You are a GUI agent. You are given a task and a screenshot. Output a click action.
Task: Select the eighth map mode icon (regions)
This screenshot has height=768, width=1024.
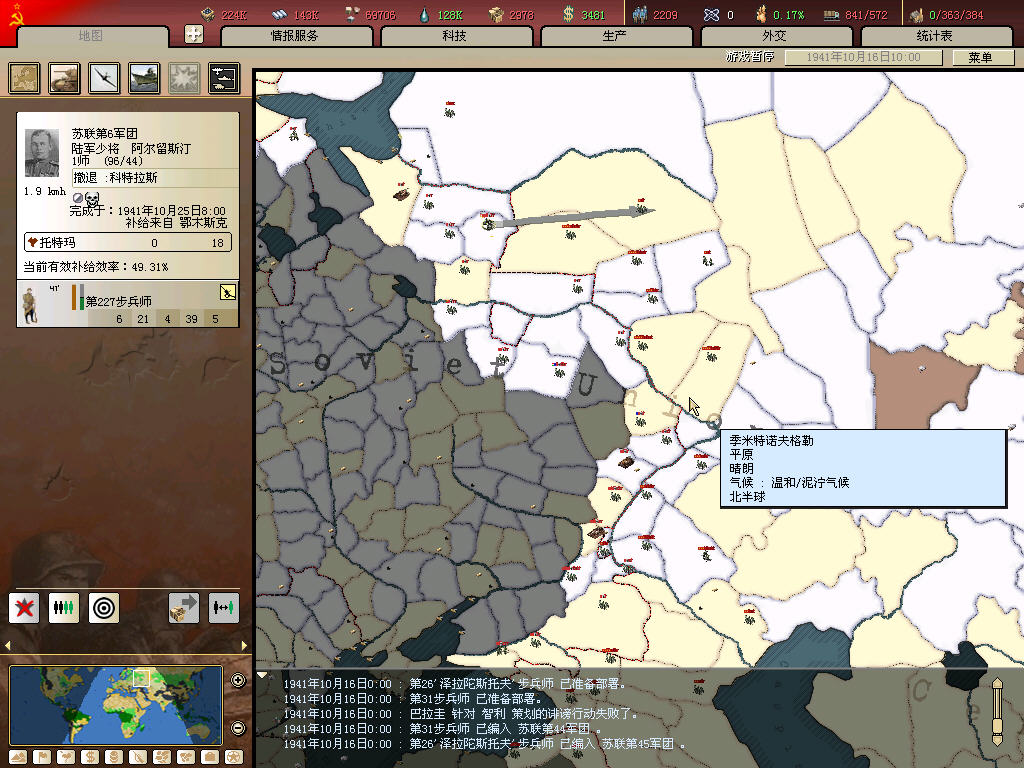[x=186, y=758]
